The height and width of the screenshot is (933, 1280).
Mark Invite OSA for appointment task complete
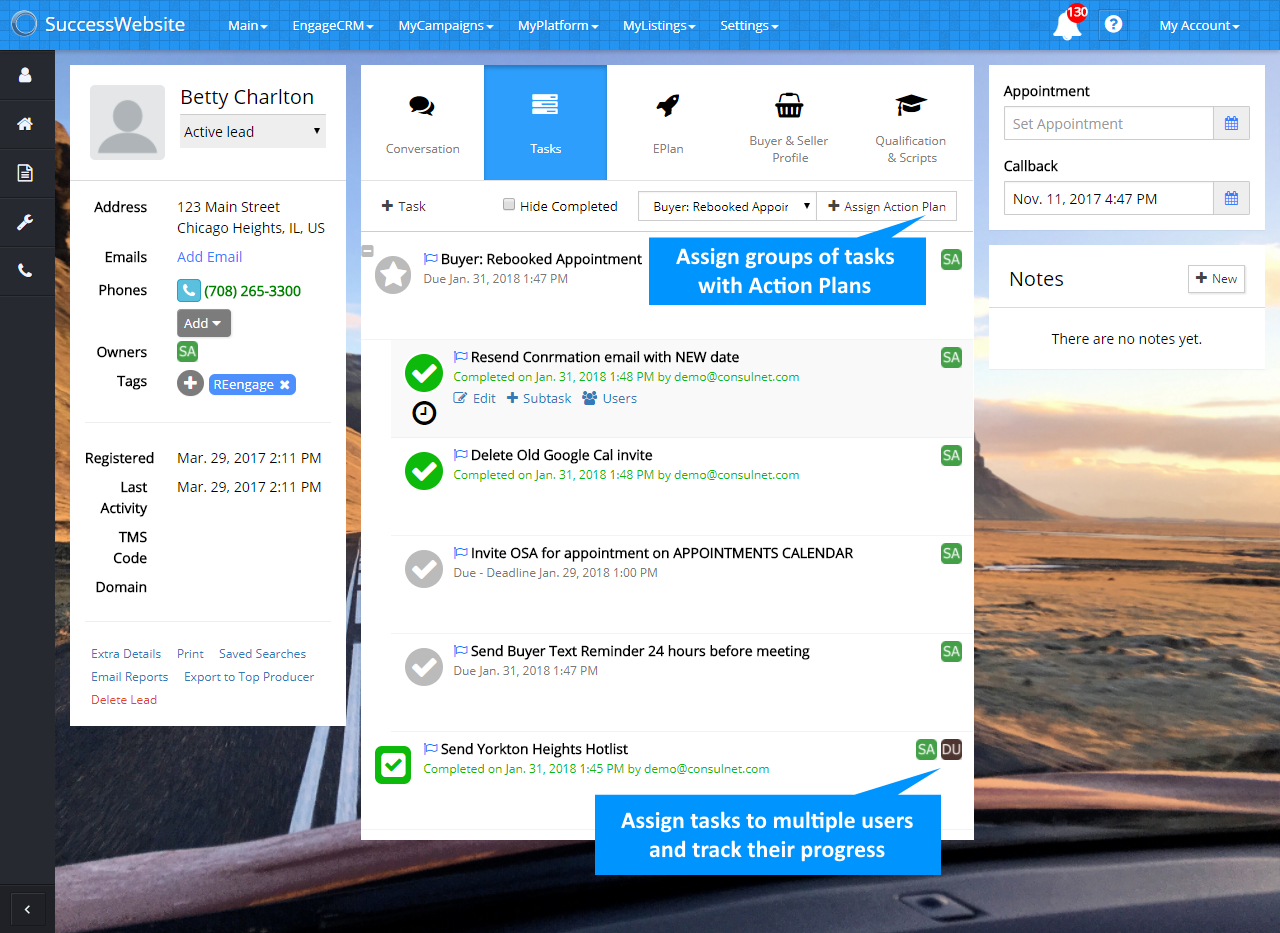click(x=423, y=569)
